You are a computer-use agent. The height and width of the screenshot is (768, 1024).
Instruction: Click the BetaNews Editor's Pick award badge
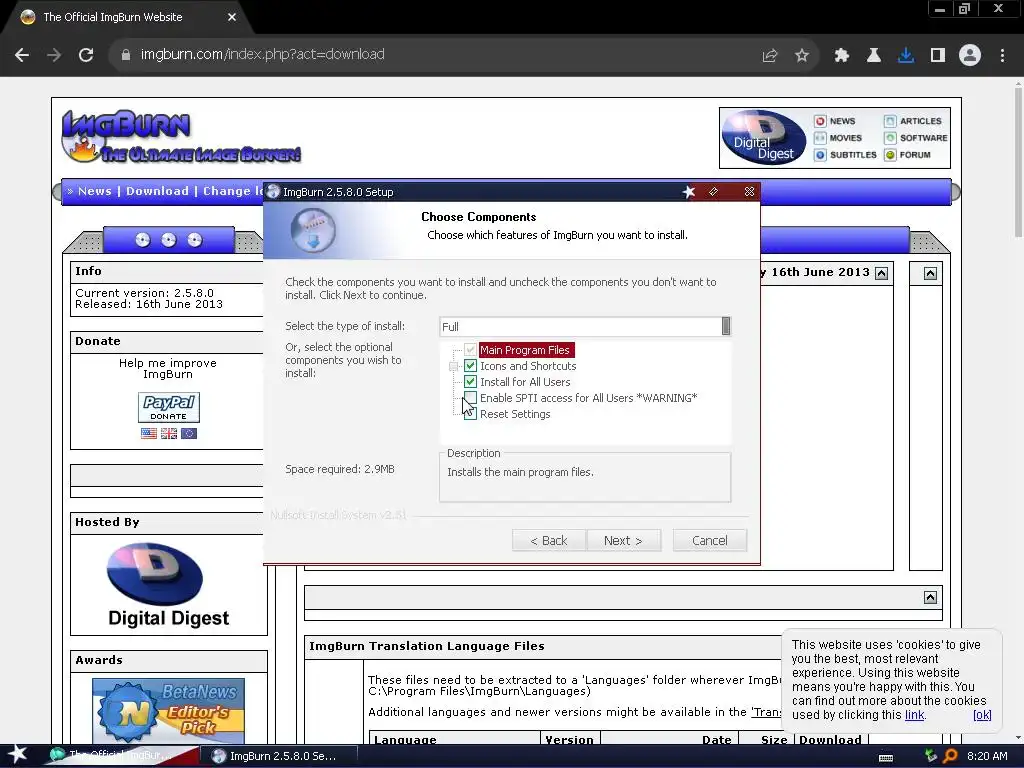coord(168,711)
